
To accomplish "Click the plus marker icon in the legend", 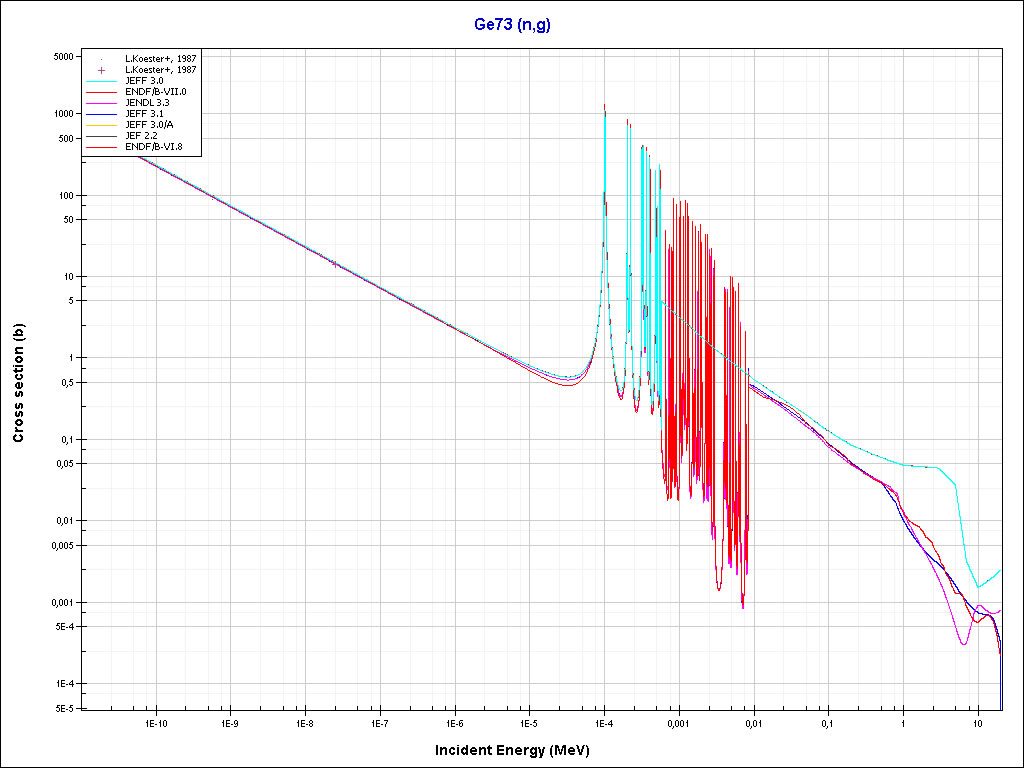I will 102,70.
